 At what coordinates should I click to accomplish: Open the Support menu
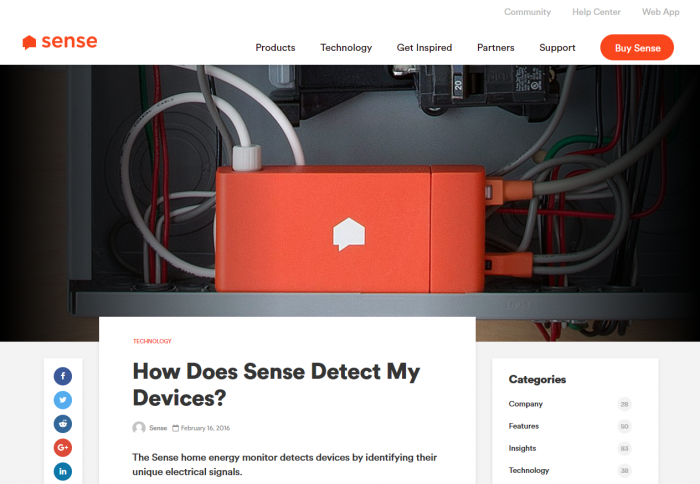click(x=557, y=47)
